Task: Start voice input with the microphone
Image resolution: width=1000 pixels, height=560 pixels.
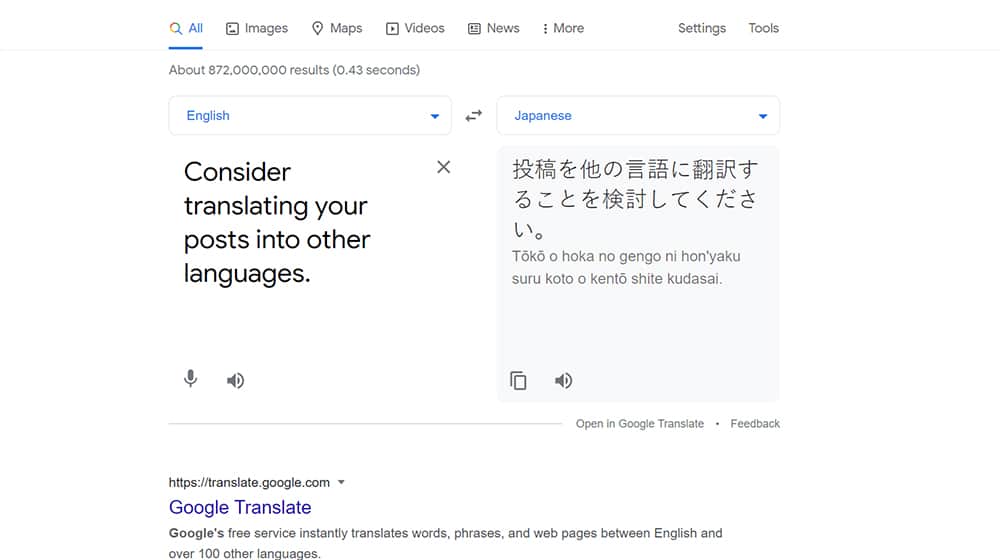Action: point(190,379)
